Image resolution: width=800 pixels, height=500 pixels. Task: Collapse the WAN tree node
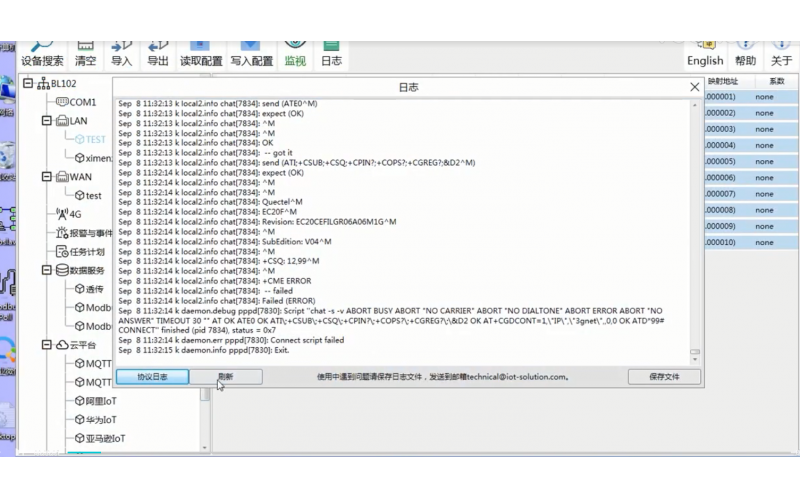click(x=47, y=177)
